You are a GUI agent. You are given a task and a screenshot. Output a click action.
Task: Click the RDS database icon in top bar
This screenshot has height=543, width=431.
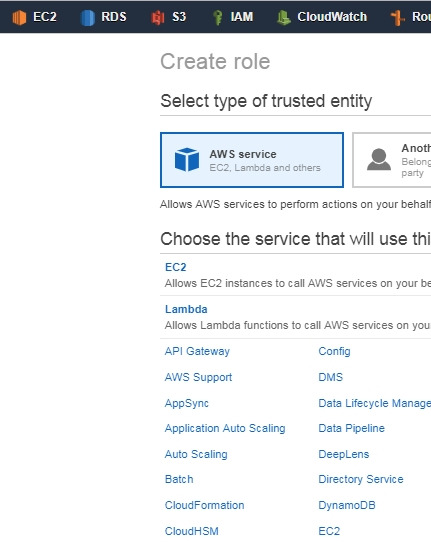click(87, 17)
